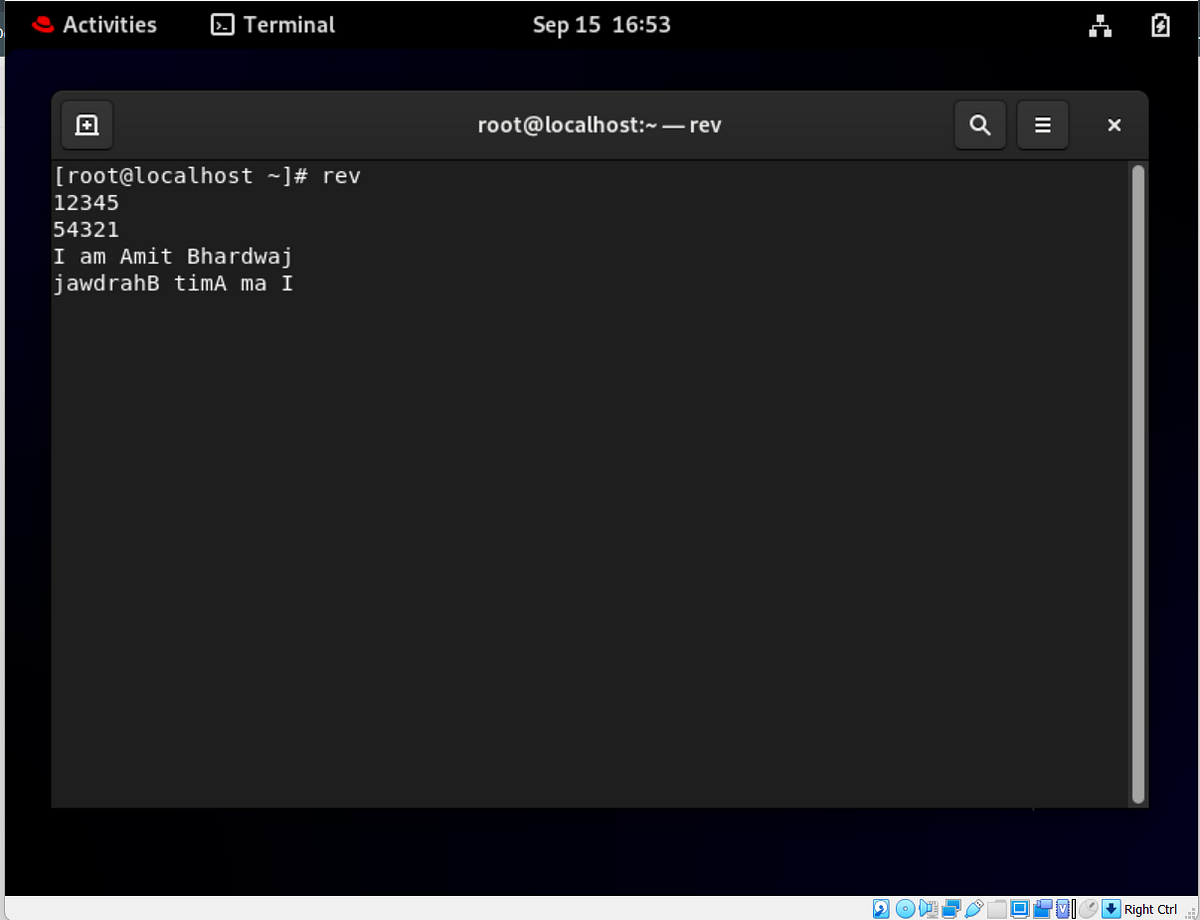The image size is (1200, 920).
Task: Click the hard disk activity indicator
Action: [x=880, y=908]
